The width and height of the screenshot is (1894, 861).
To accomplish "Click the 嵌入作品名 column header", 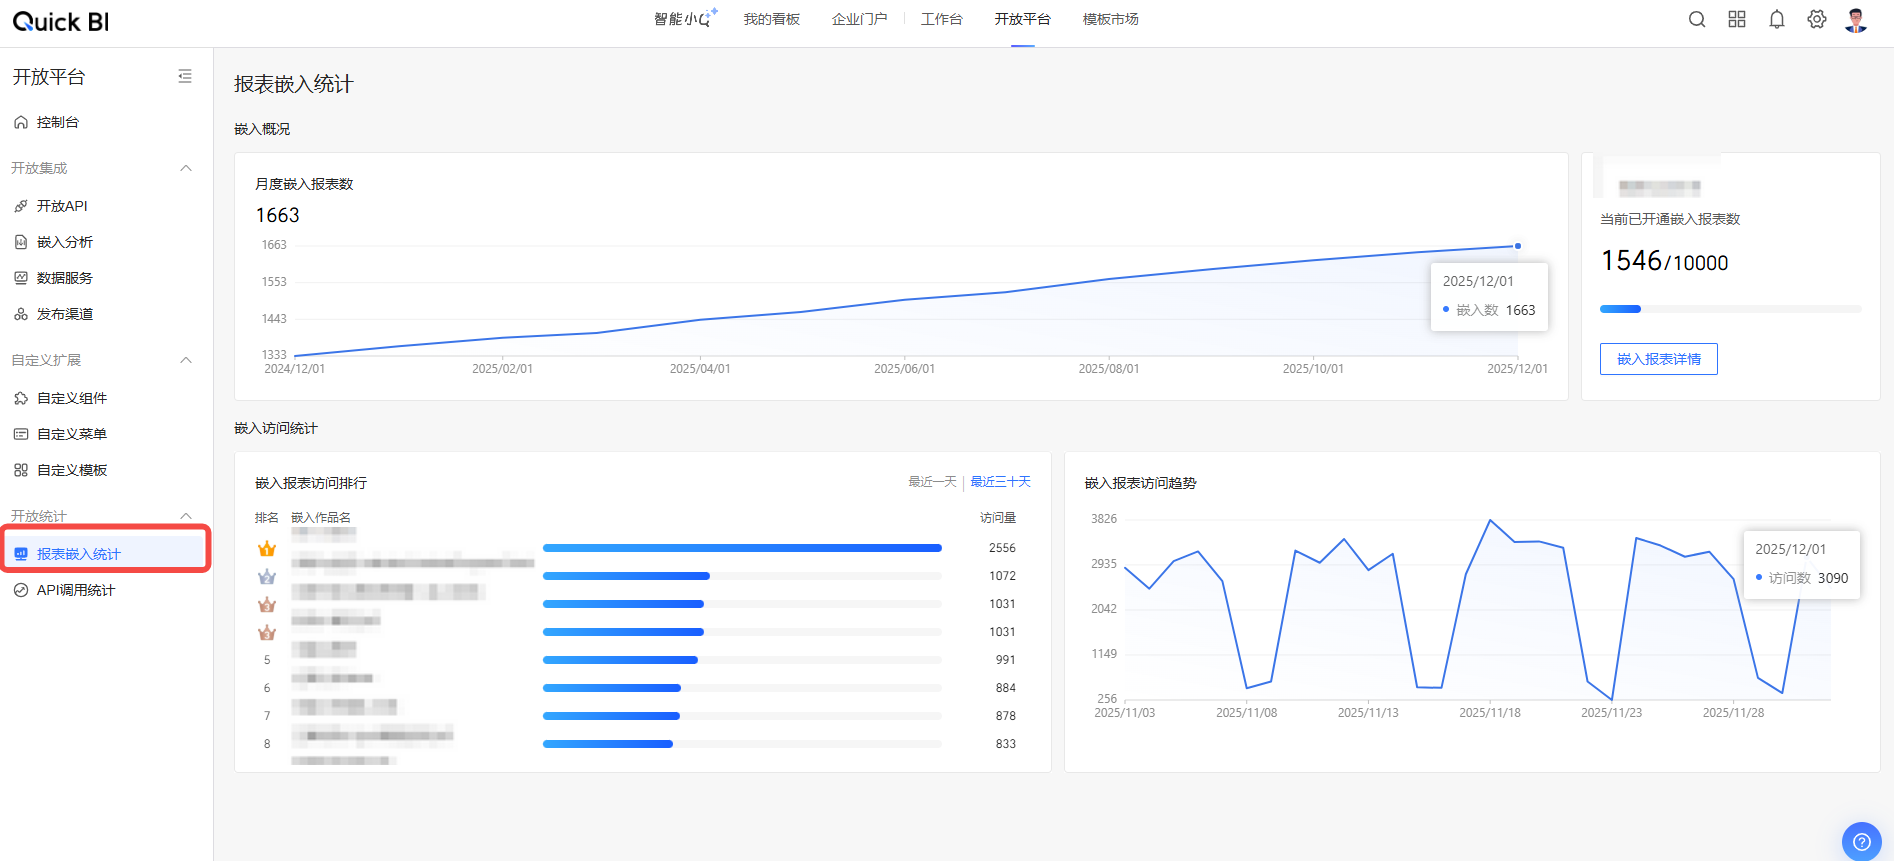I will click(x=321, y=518).
